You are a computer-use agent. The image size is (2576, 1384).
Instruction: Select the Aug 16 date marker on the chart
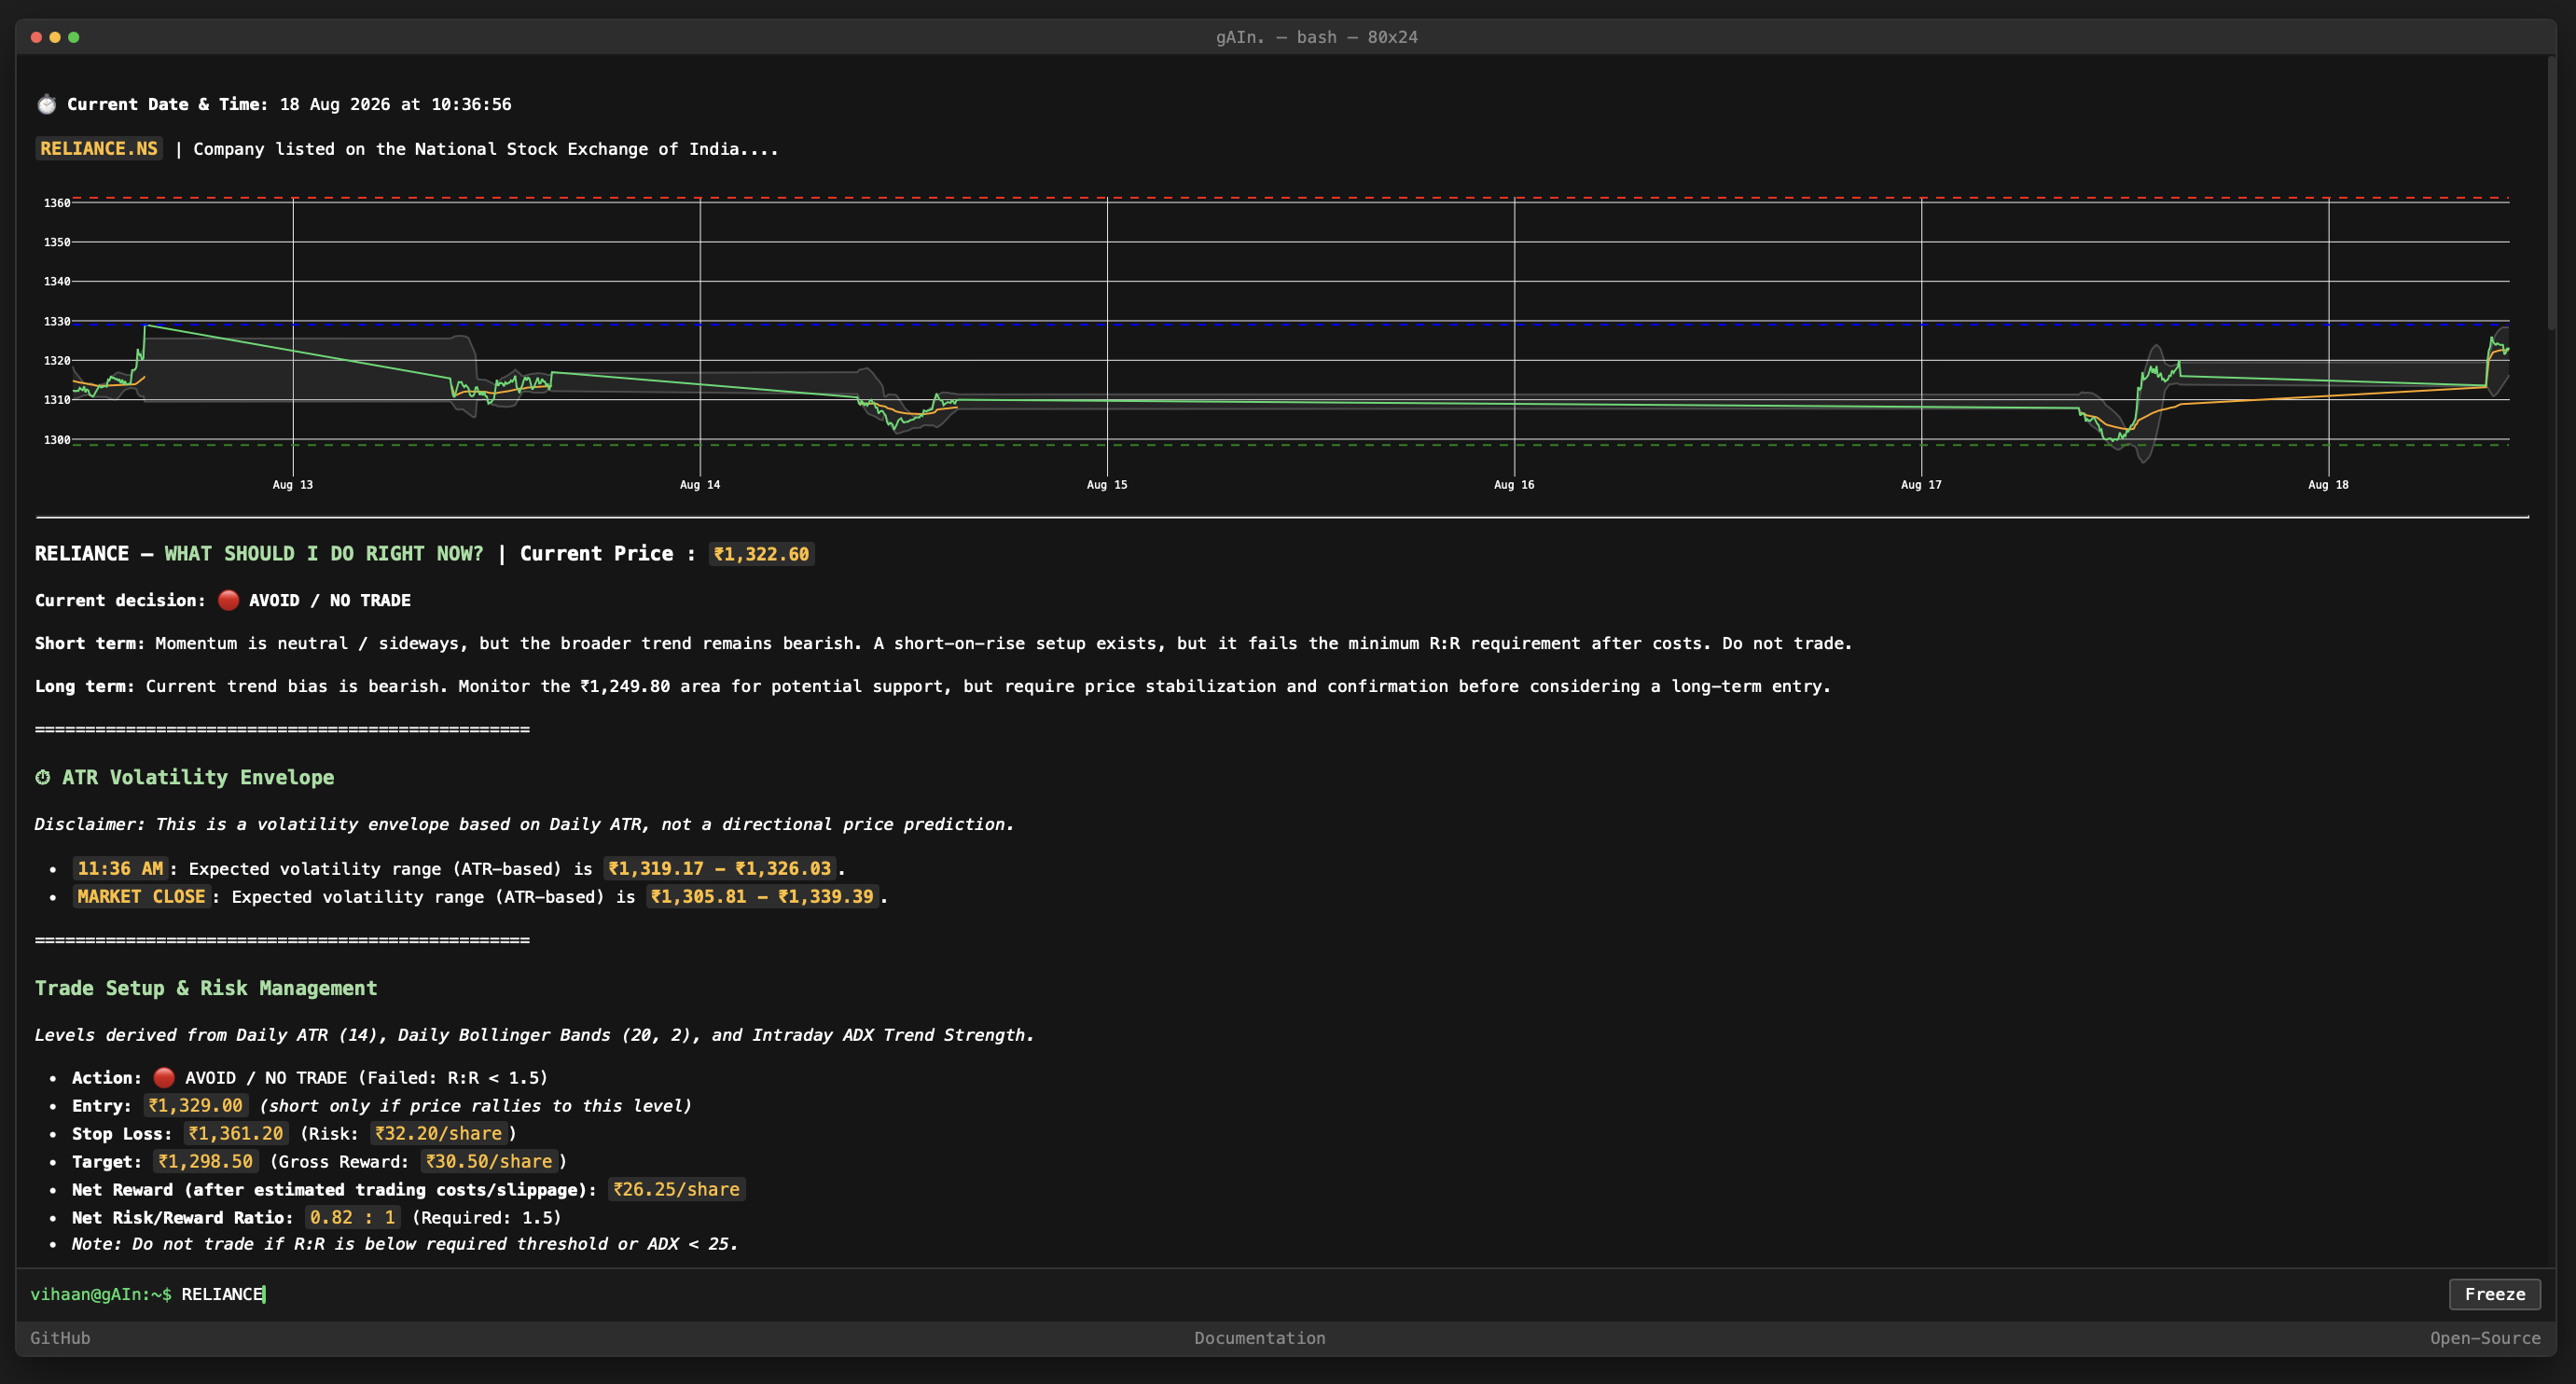pos(1514,485)
